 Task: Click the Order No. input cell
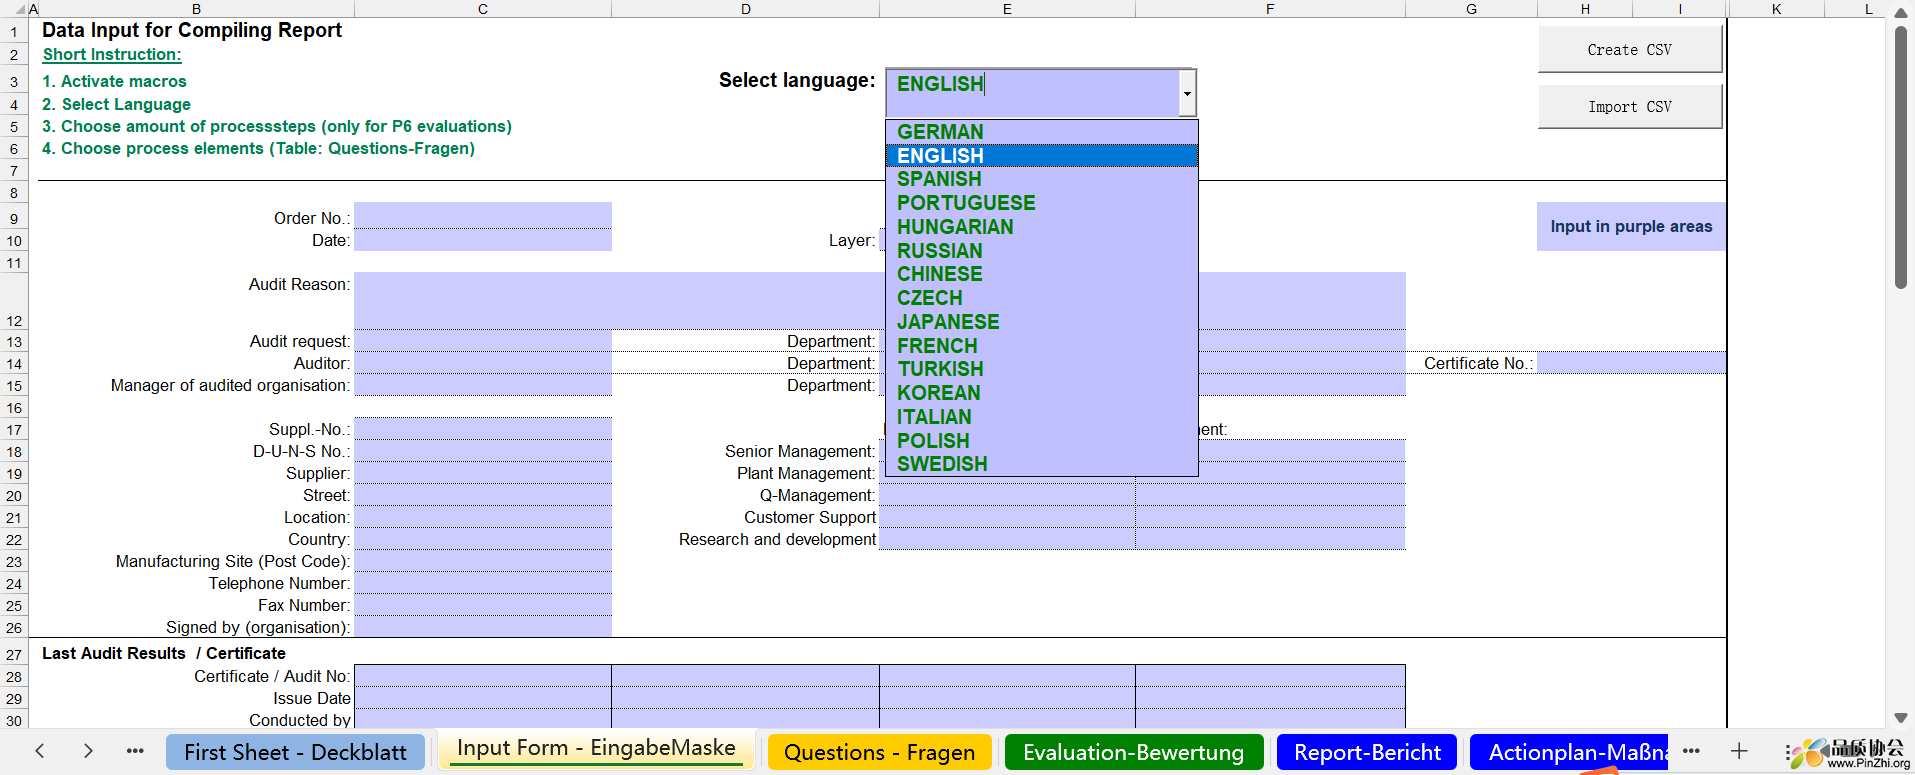483,216
